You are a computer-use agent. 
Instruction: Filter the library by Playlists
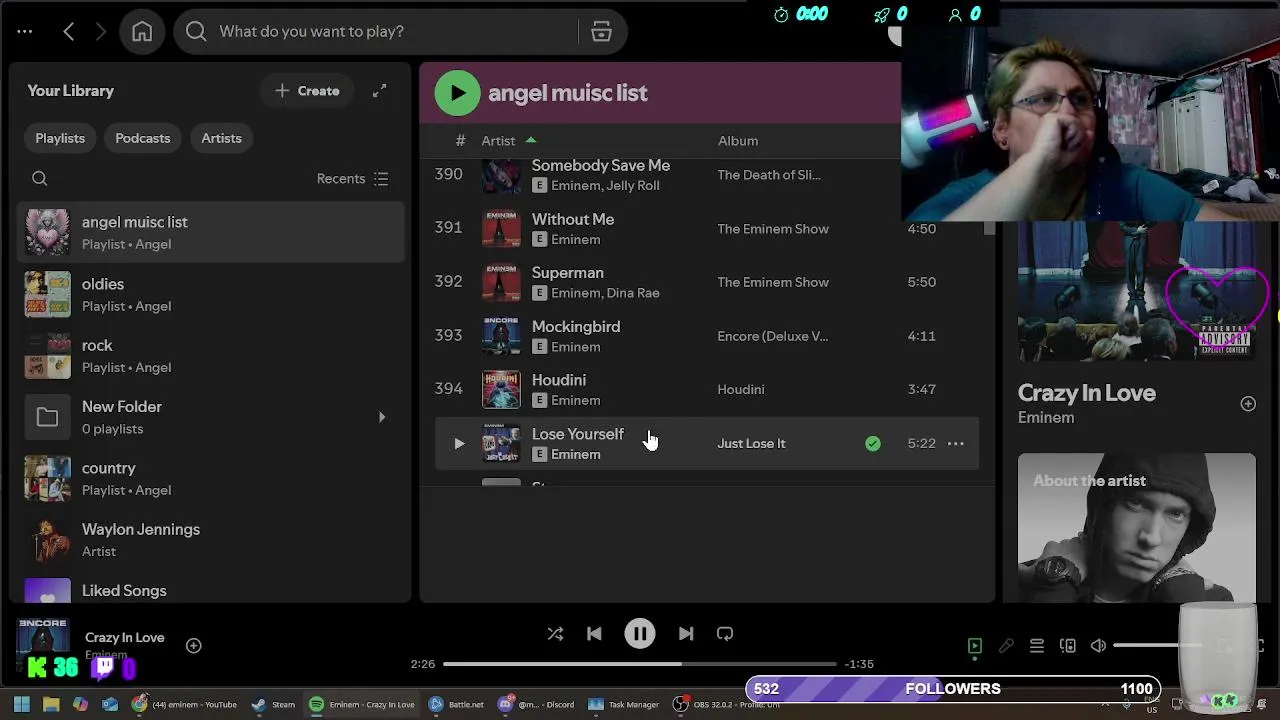coord(60,138)
